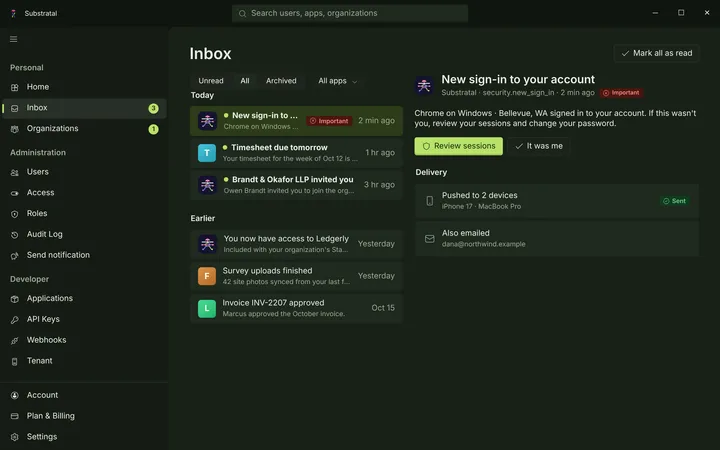
Task: Open API Keys in sidebar
Action: pos(84,320)
